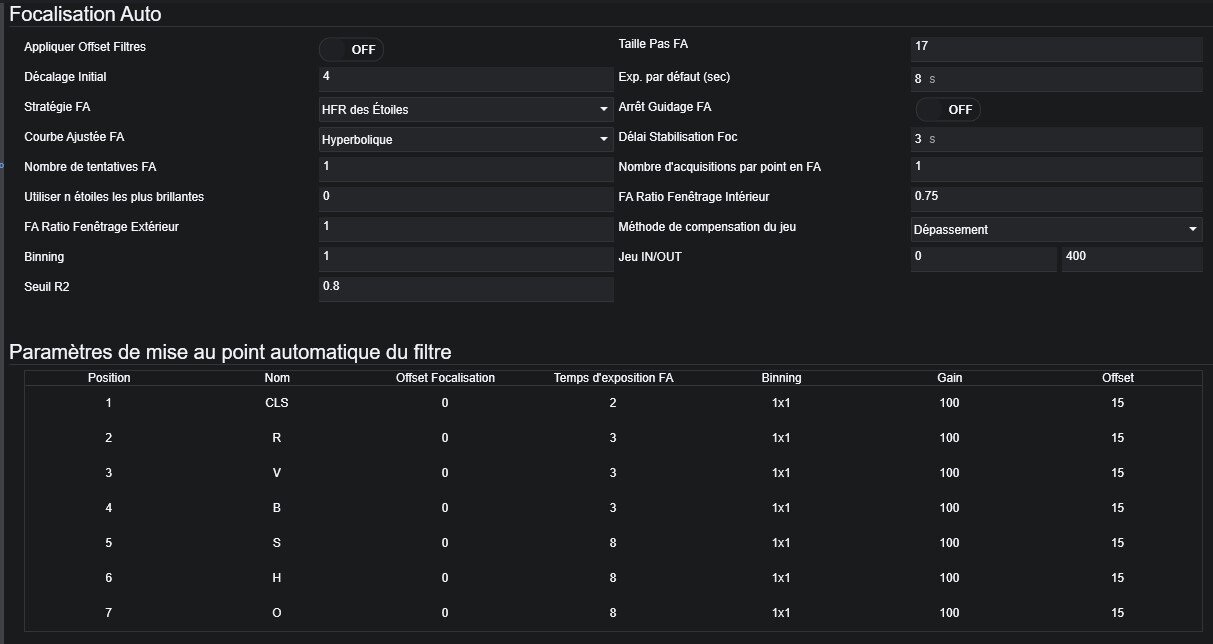Screen dimensions: 1213x644
Task: Click the Gain column header
Action: pos(949,378)
